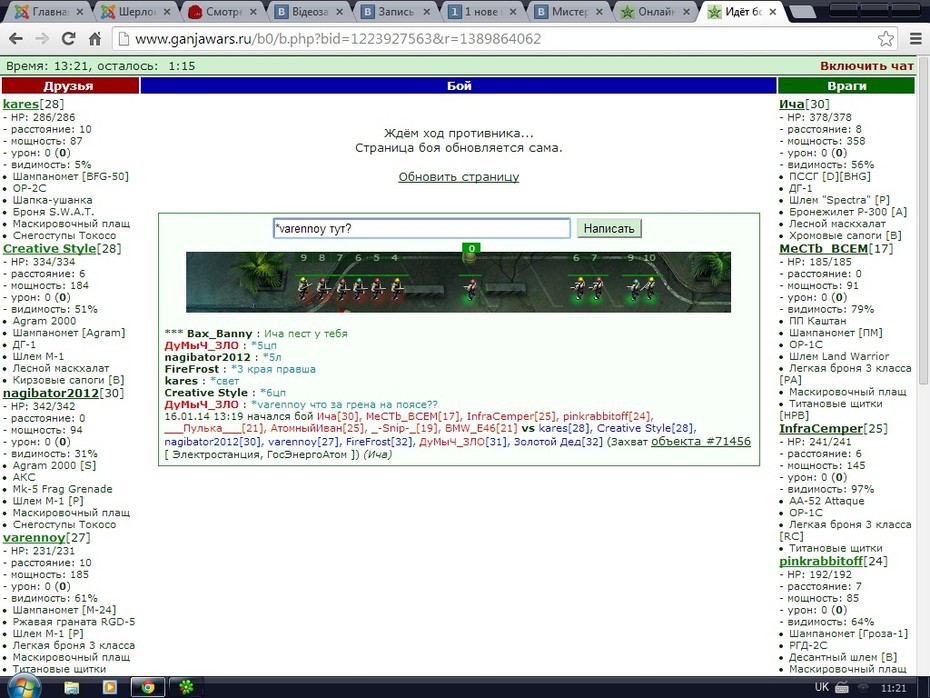
Task: Close the Шерлок tab
Action: tap(167, 11)
